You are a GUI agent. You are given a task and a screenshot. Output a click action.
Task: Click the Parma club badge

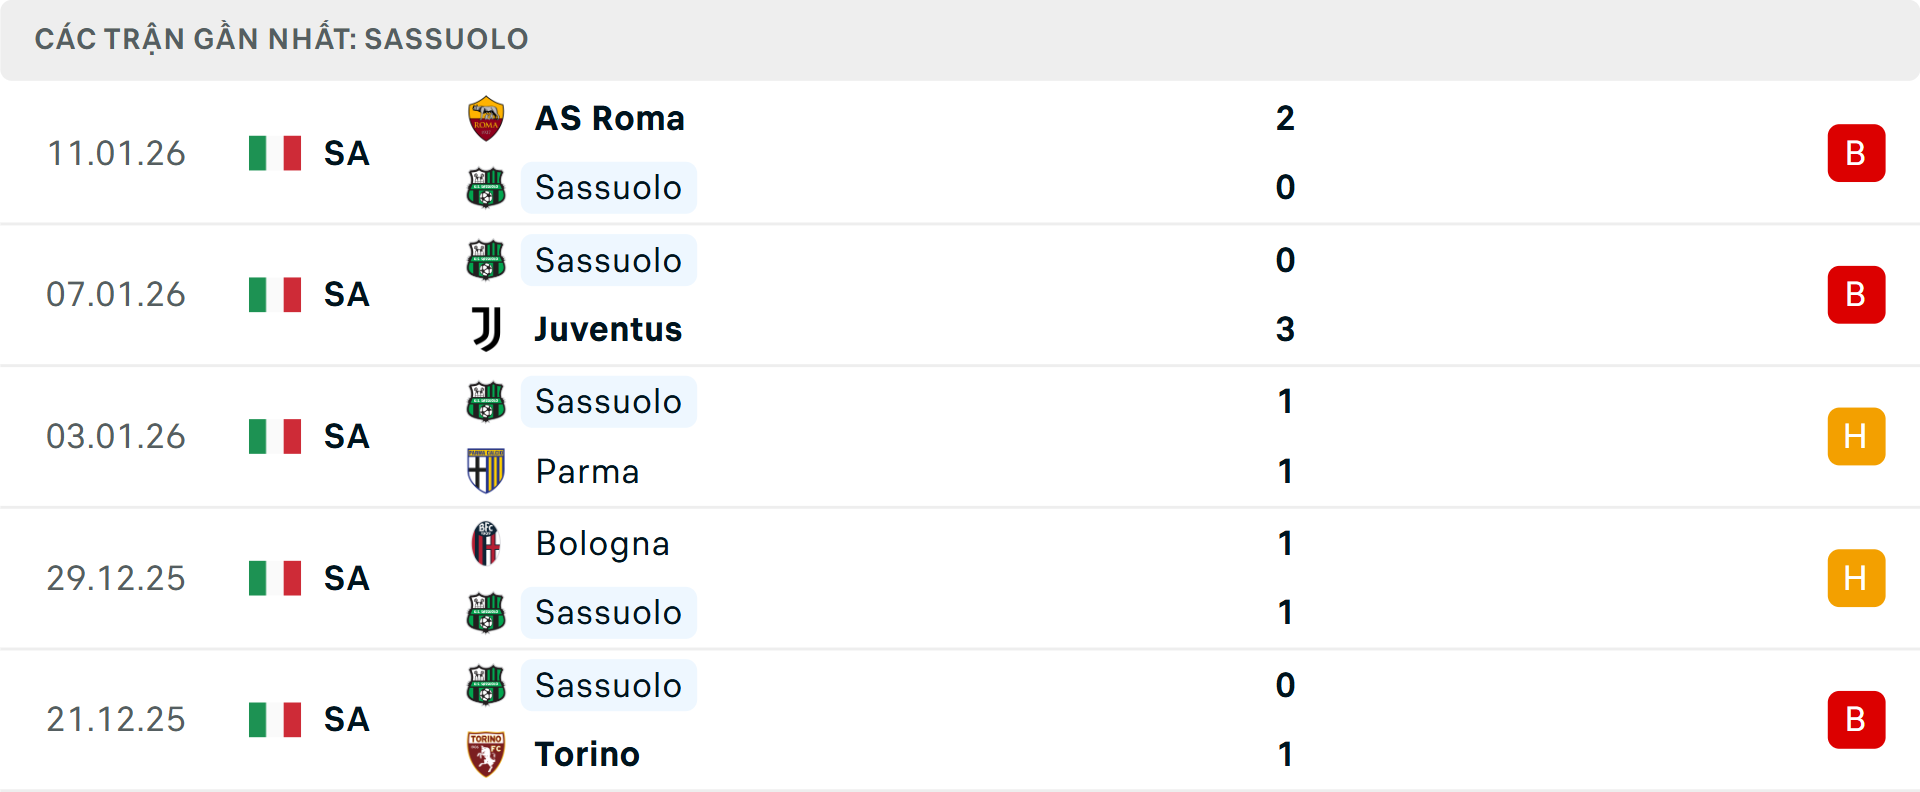pyautogui.click(x=486, y=471)
